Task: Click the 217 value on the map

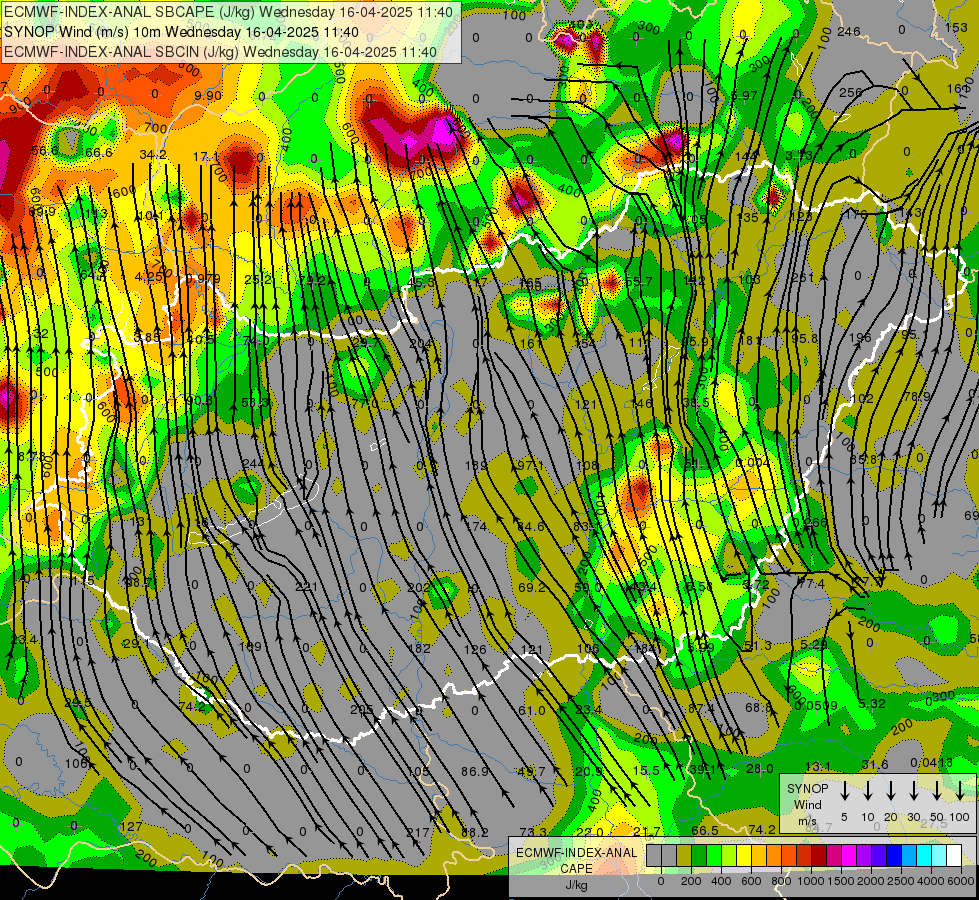Action: click(x=418, y=833)
